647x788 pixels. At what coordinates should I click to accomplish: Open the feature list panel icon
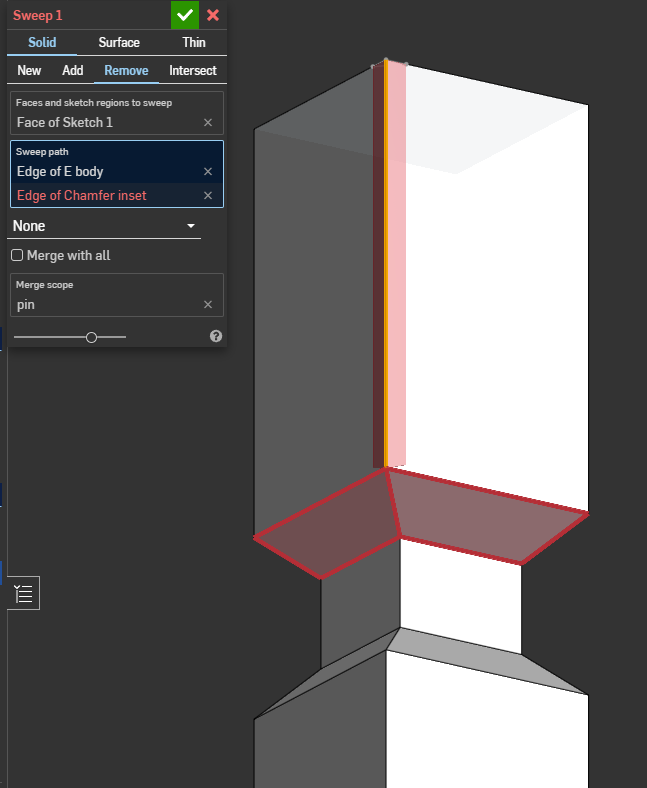pyautogui.click(x=24, y=593)
